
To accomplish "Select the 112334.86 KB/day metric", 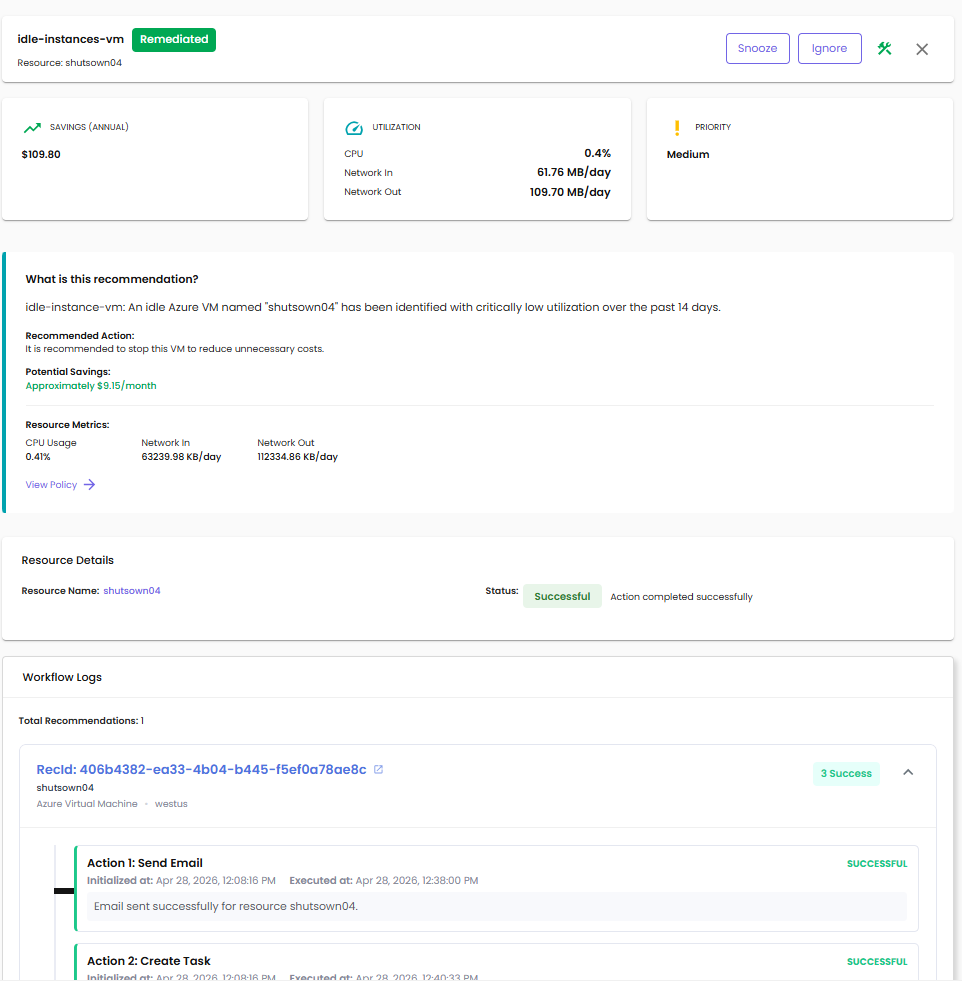I will tap(297, 456).
